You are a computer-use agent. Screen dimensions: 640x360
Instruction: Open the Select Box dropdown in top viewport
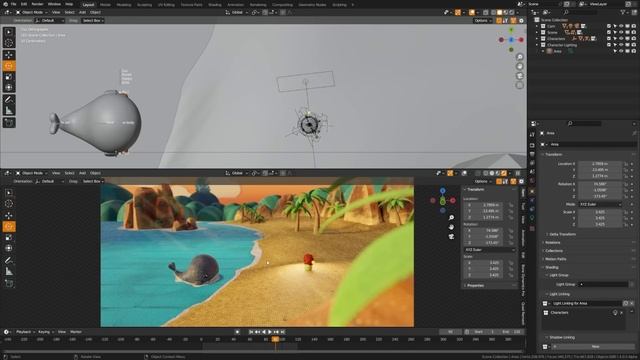click(93, 20)
